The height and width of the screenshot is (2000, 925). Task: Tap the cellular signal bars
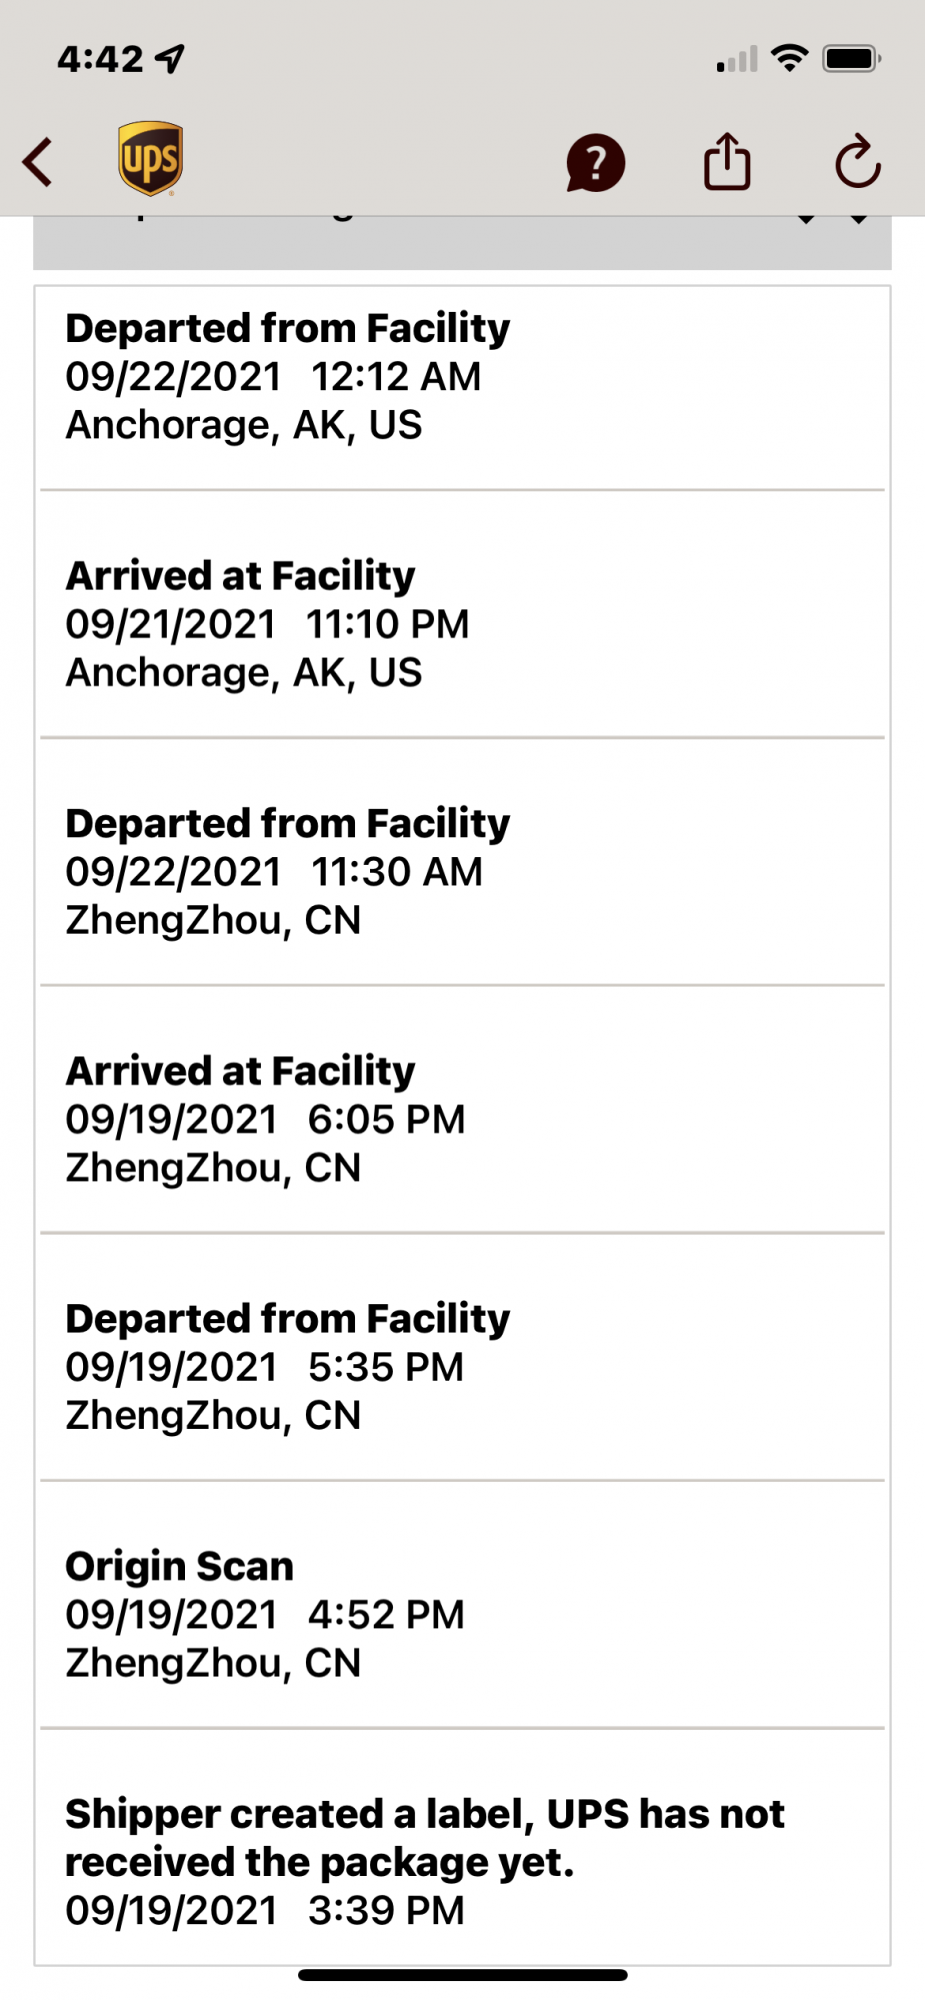(x=737, y=61)
